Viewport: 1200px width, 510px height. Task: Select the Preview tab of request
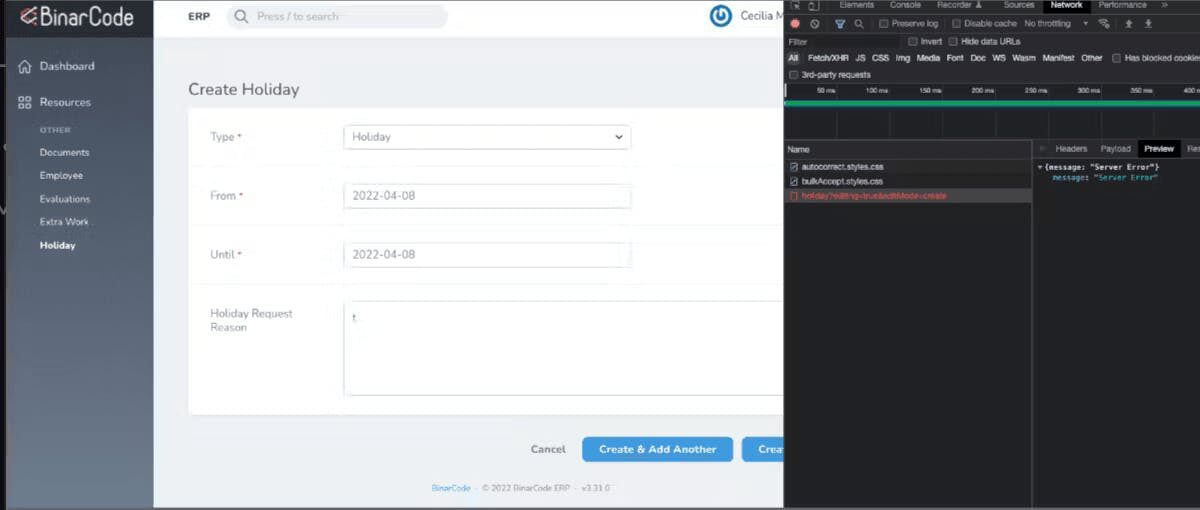tap(1159, 149)
